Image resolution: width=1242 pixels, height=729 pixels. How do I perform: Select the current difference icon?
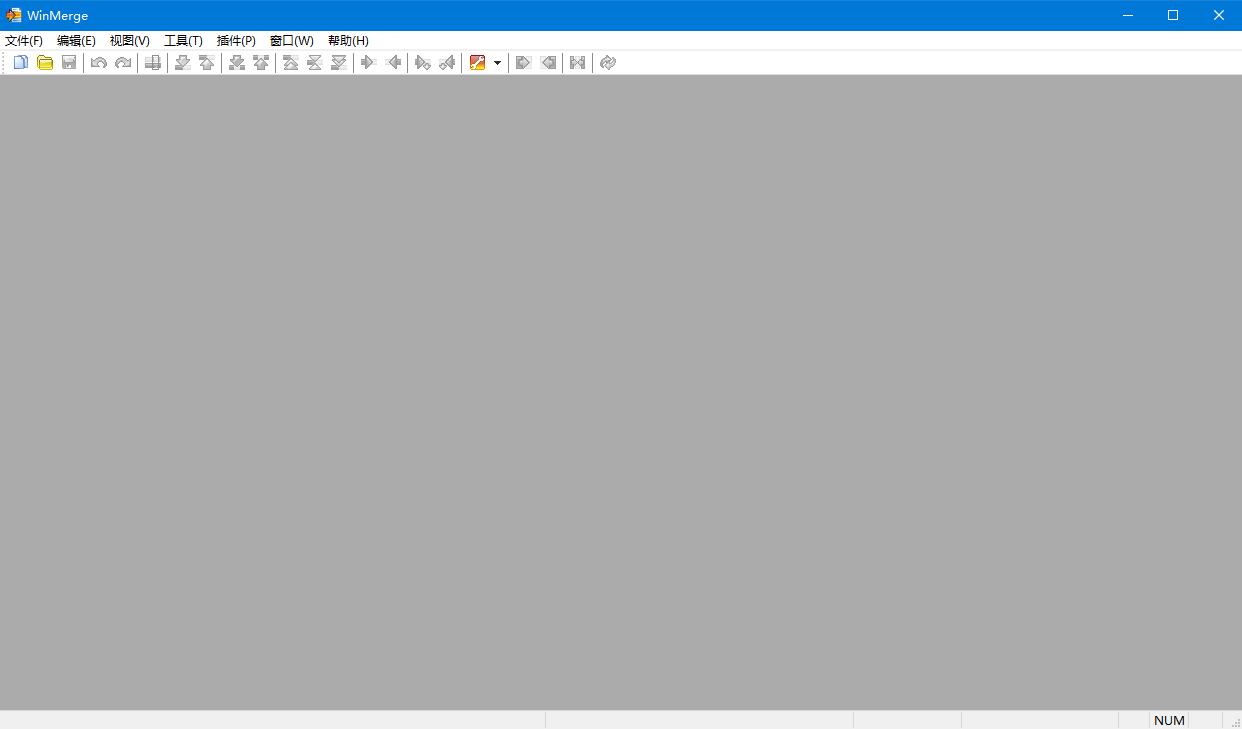click(x=314, y=62)
